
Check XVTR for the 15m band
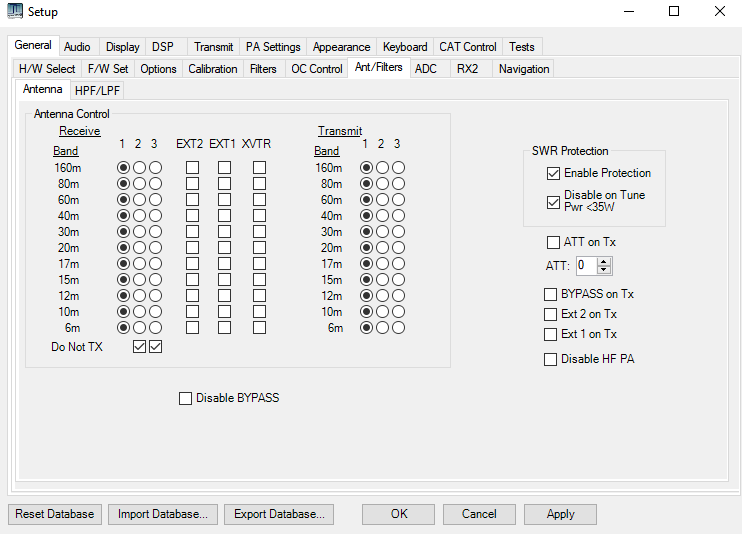(259, 280)
